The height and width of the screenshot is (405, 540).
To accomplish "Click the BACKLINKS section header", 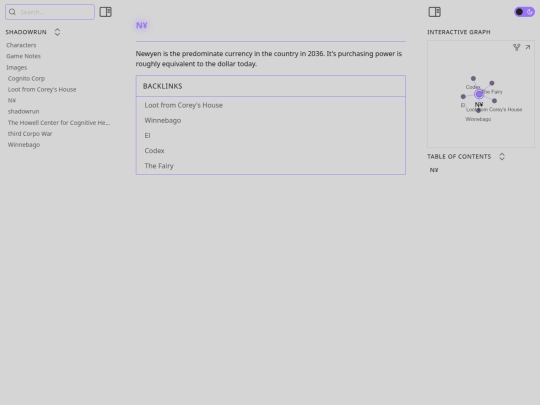I will [163, 86].
